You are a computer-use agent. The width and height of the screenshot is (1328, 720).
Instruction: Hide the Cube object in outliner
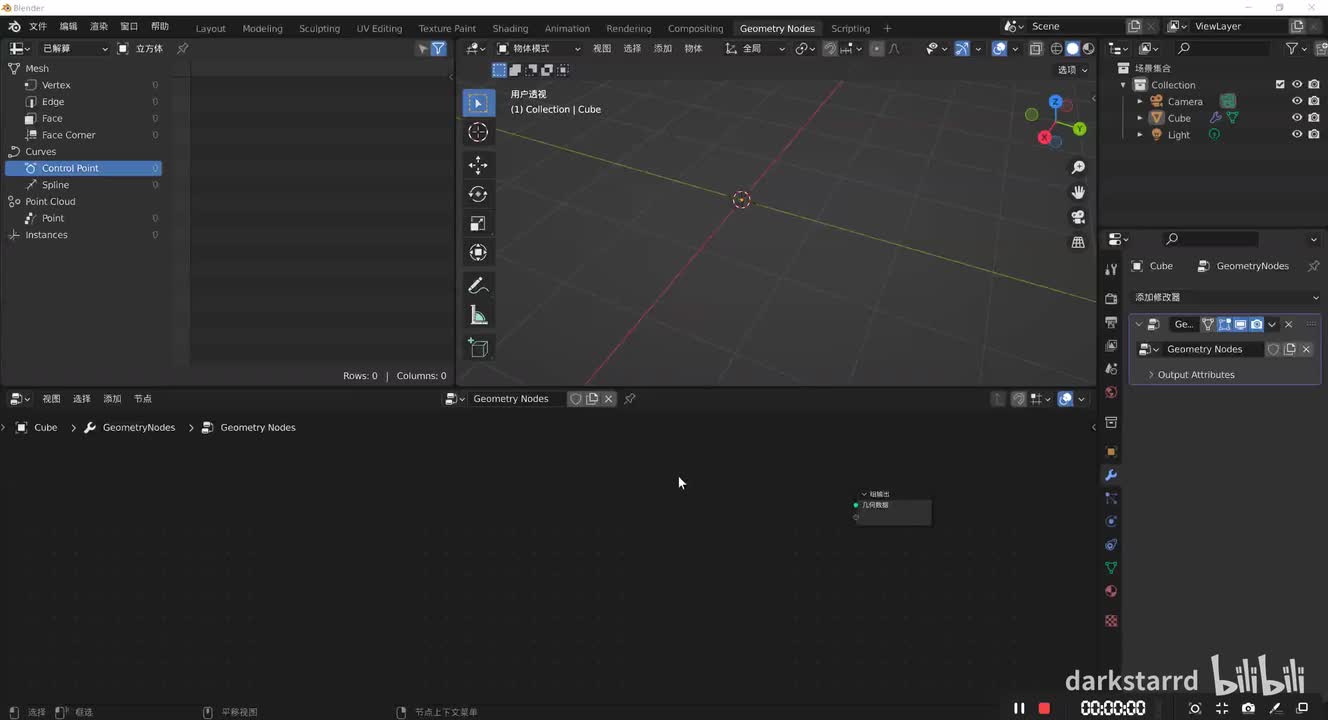(x=1297, y=118)
